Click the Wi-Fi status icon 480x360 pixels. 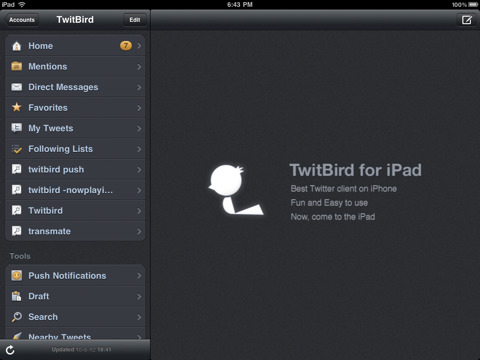22,4
